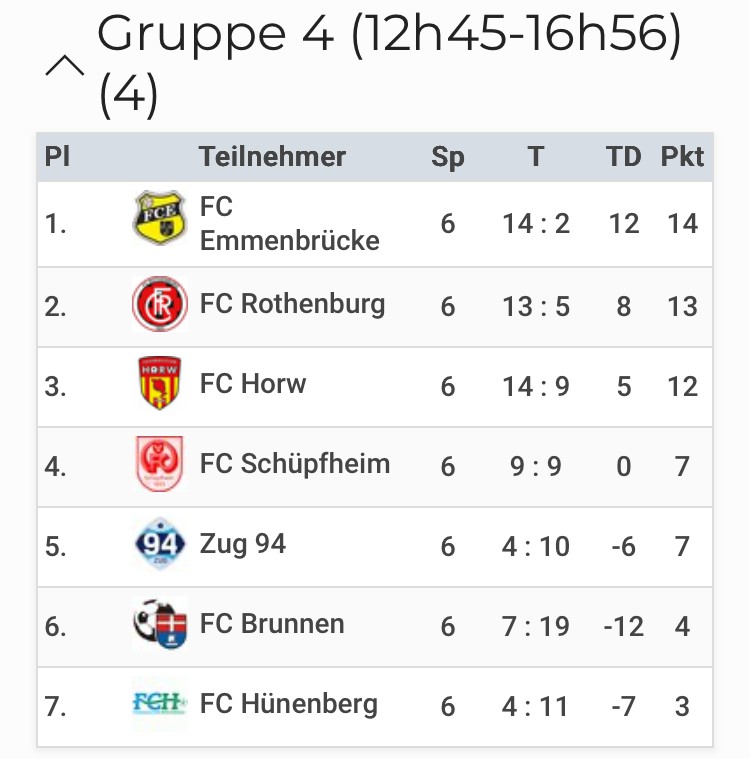Open FC Schüpfheim team page
This screenshot has height=759, width=750.
click(294, 464)
